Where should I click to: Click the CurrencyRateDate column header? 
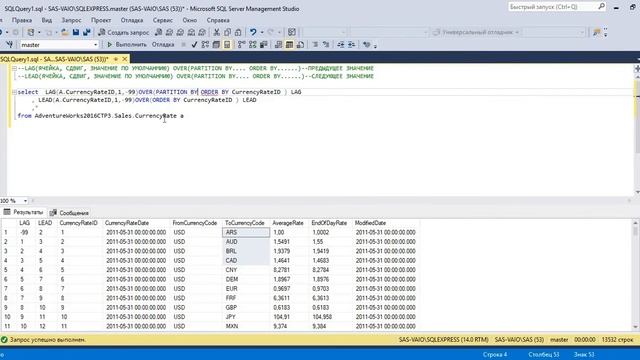tap(127, 223)
